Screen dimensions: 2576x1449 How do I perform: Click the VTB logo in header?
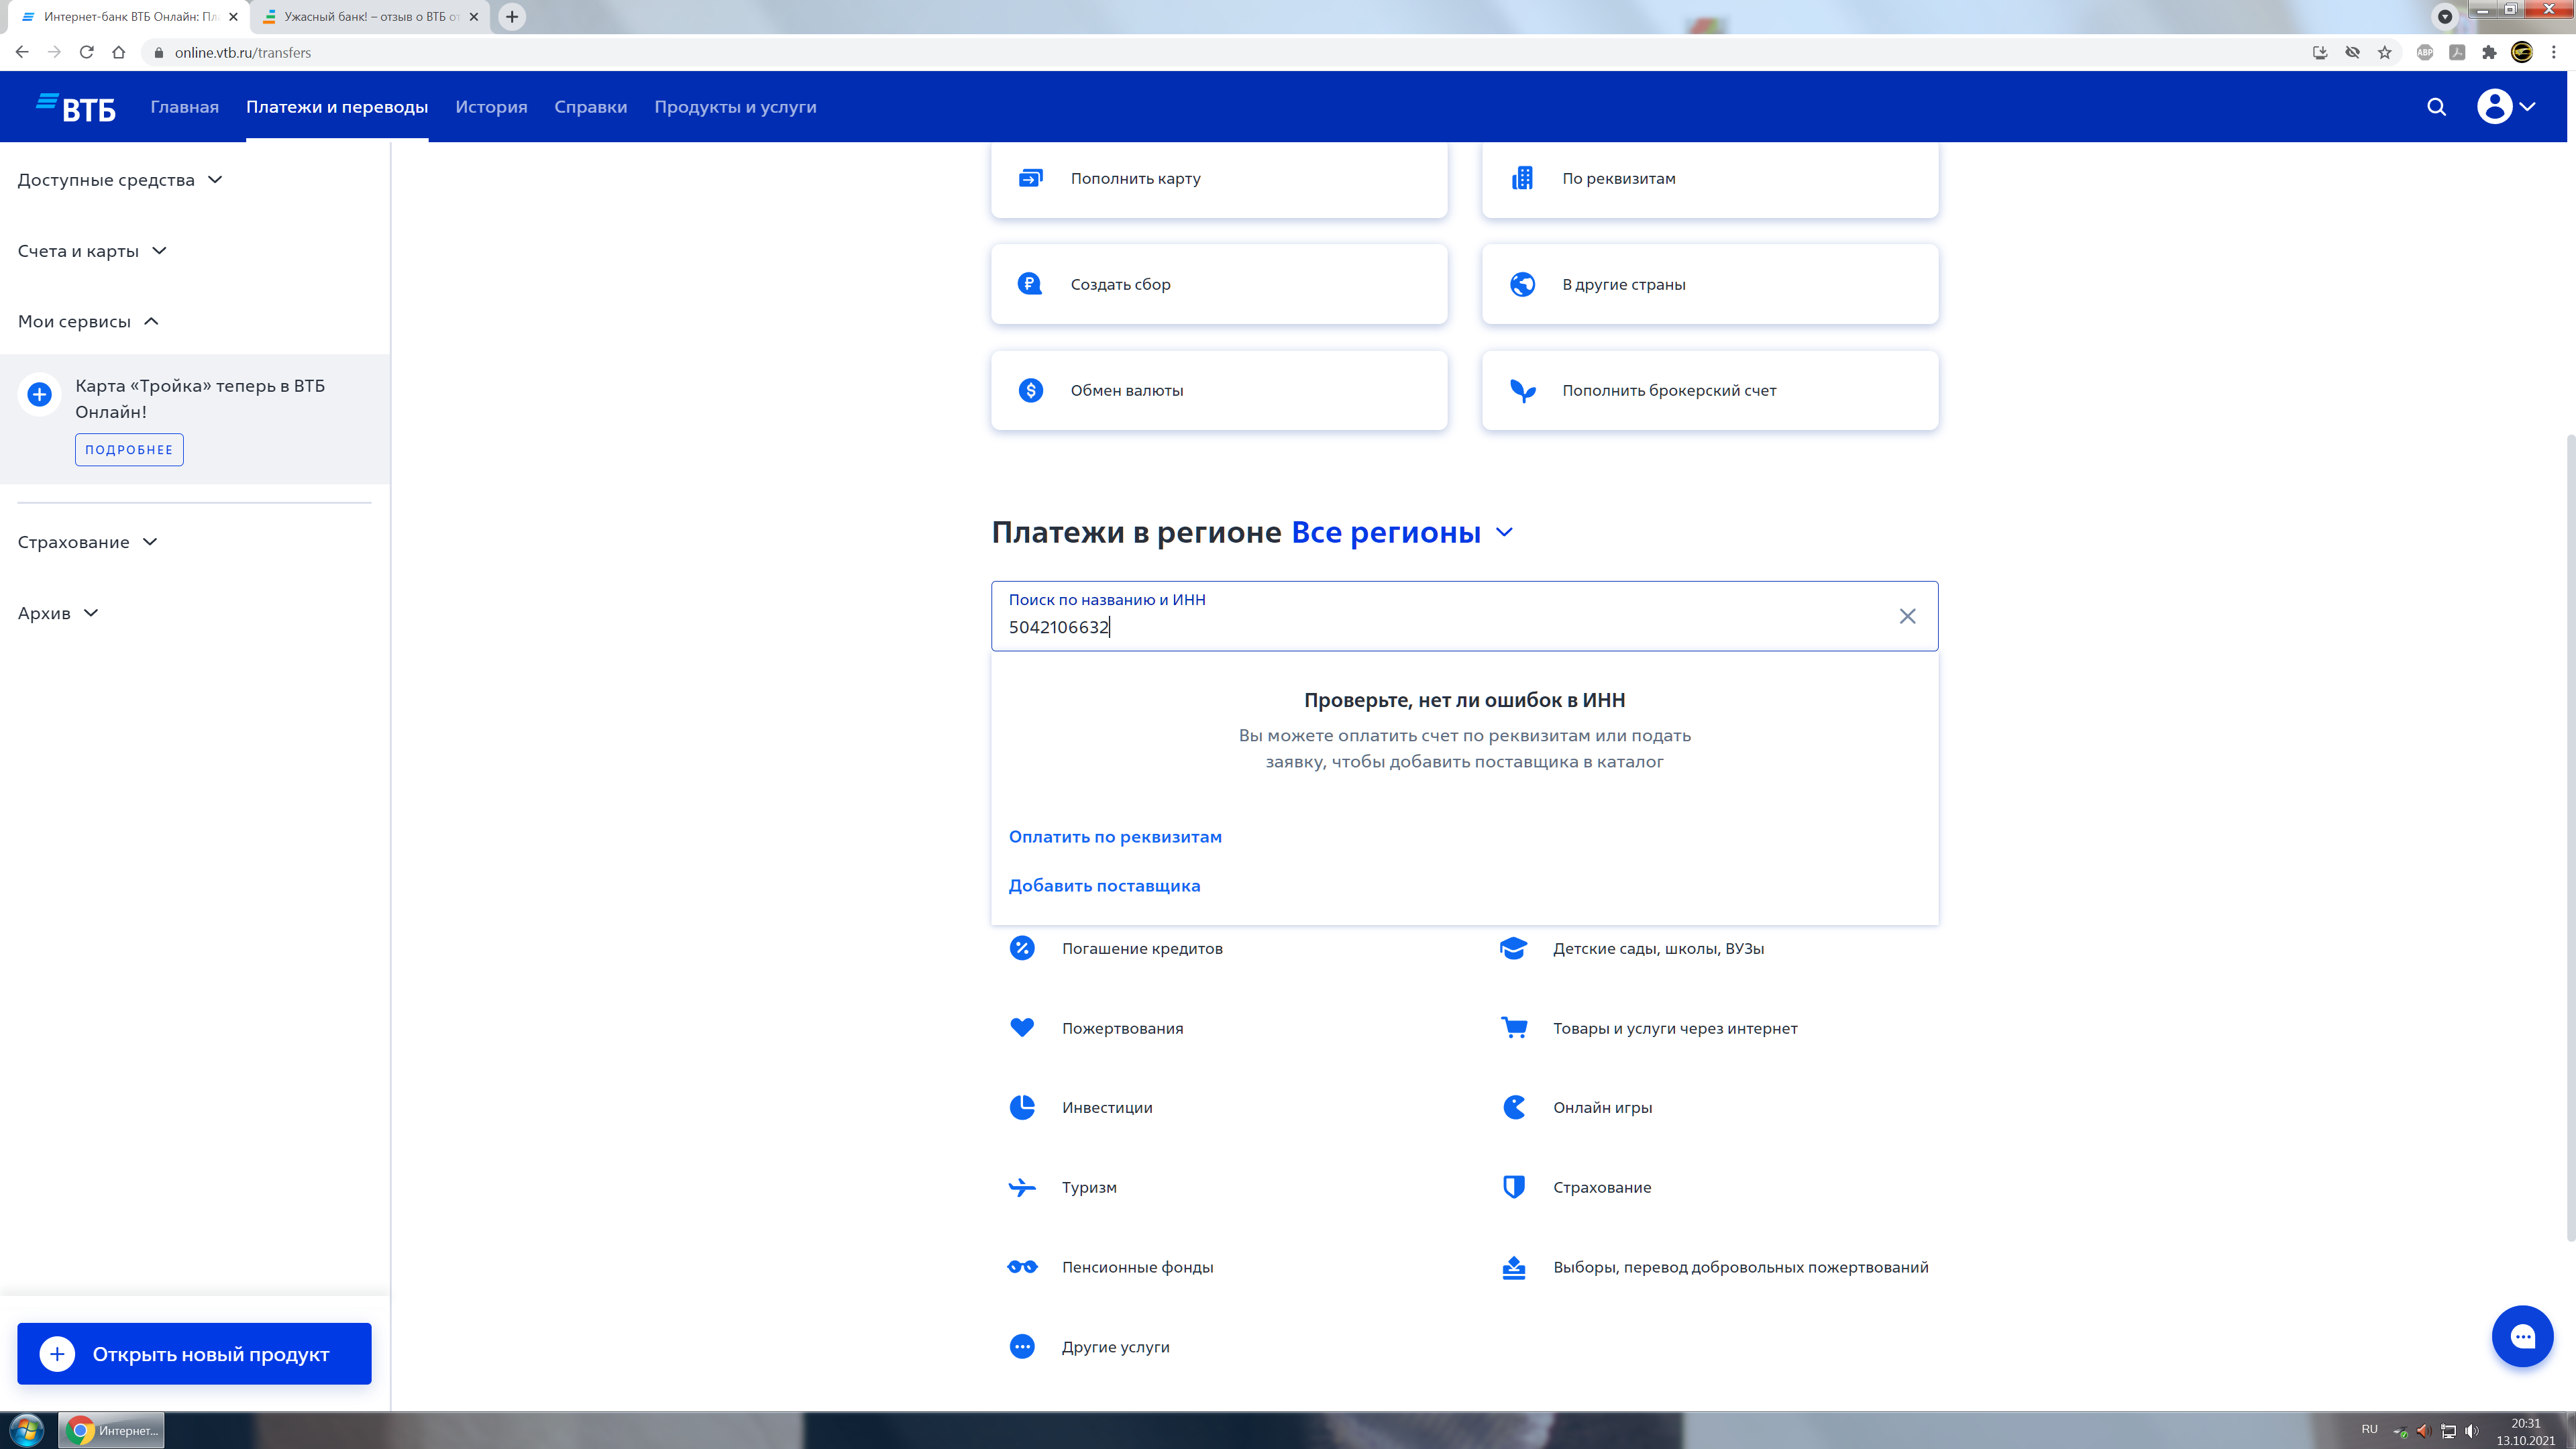click(76, 107)
